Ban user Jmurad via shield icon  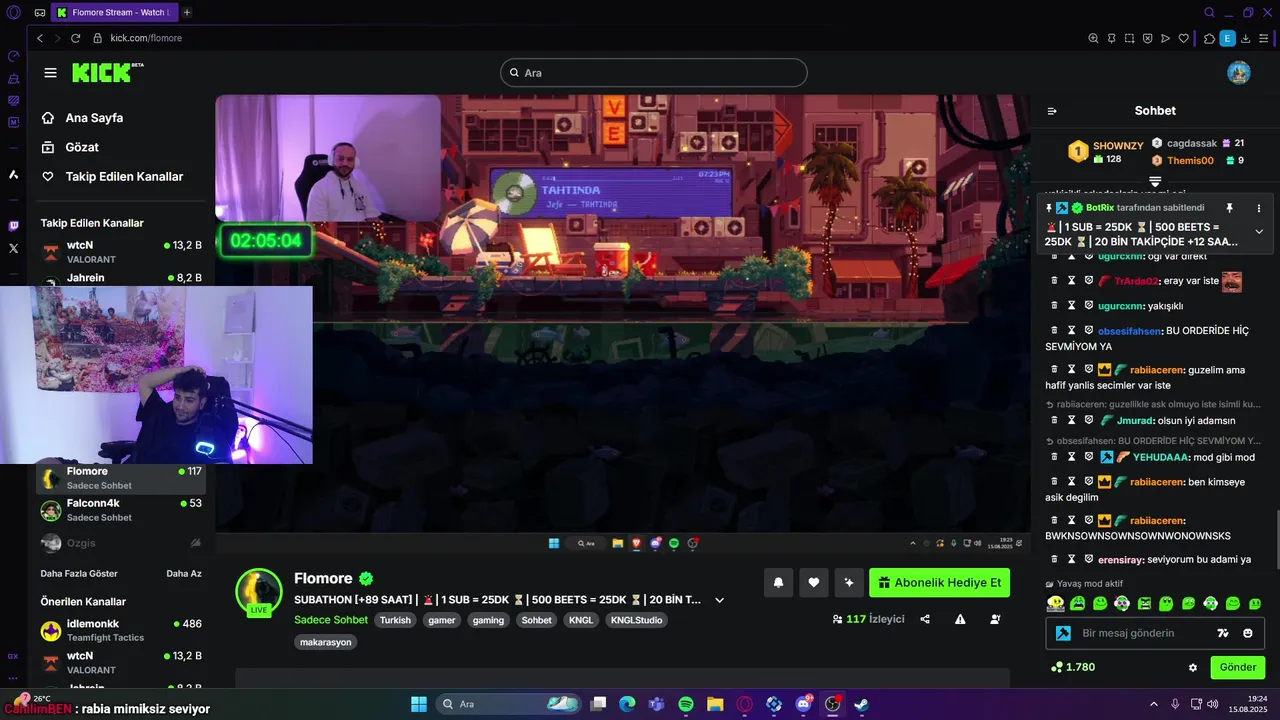(1089, 420)
